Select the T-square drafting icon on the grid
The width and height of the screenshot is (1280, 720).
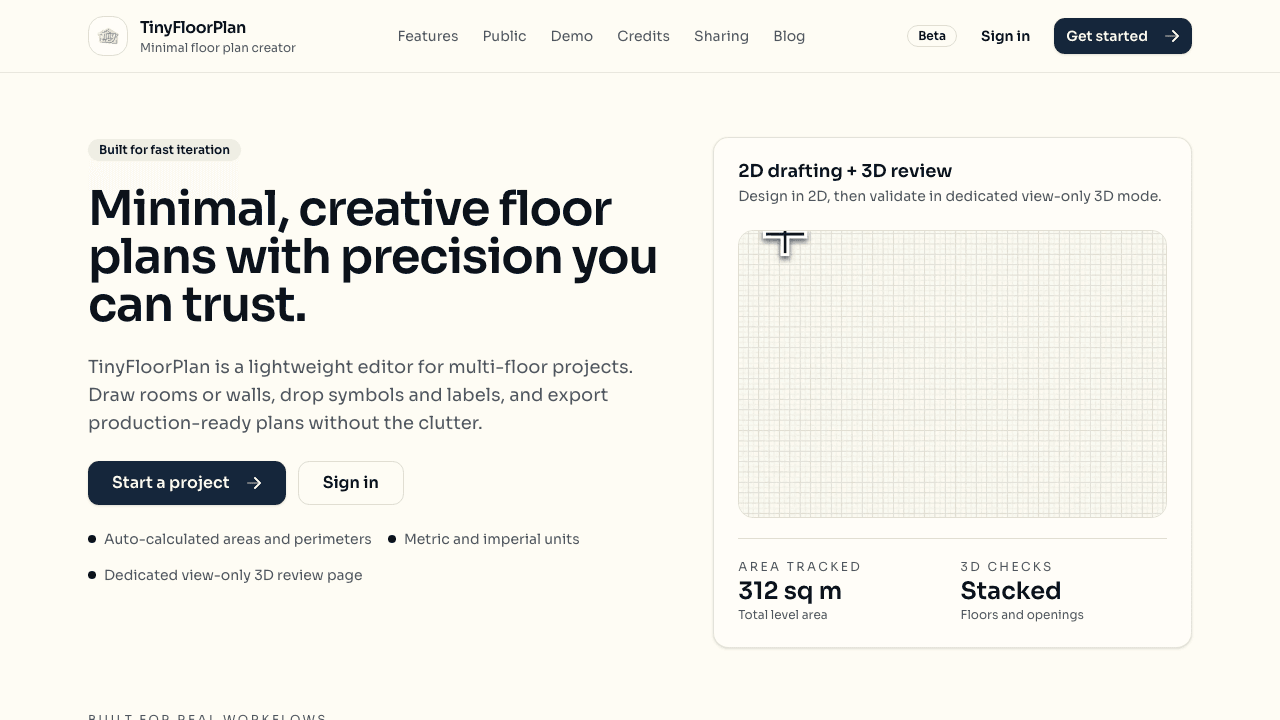click(x=784, y=243)
